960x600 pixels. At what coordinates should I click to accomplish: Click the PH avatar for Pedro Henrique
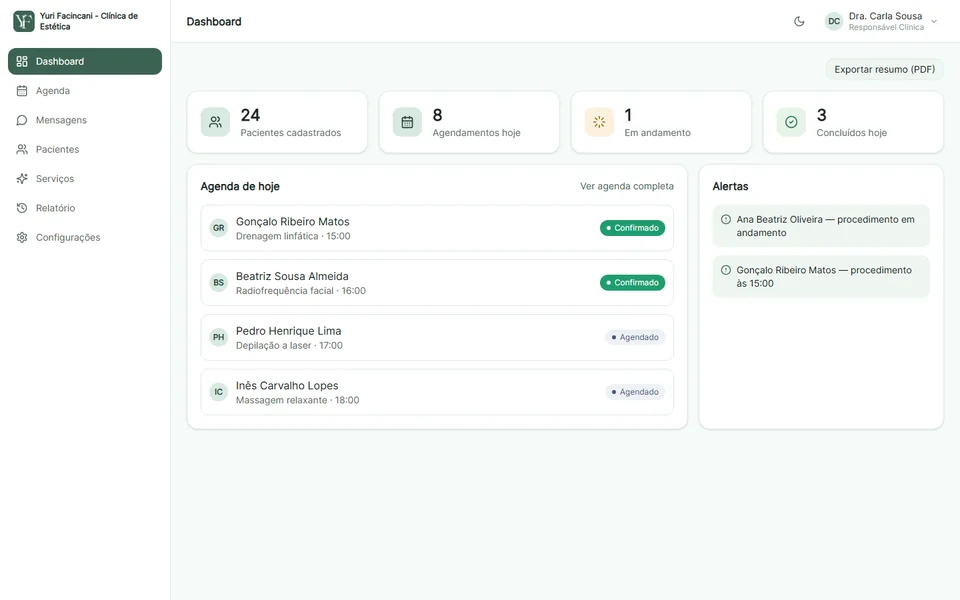[x=219, y=337]
